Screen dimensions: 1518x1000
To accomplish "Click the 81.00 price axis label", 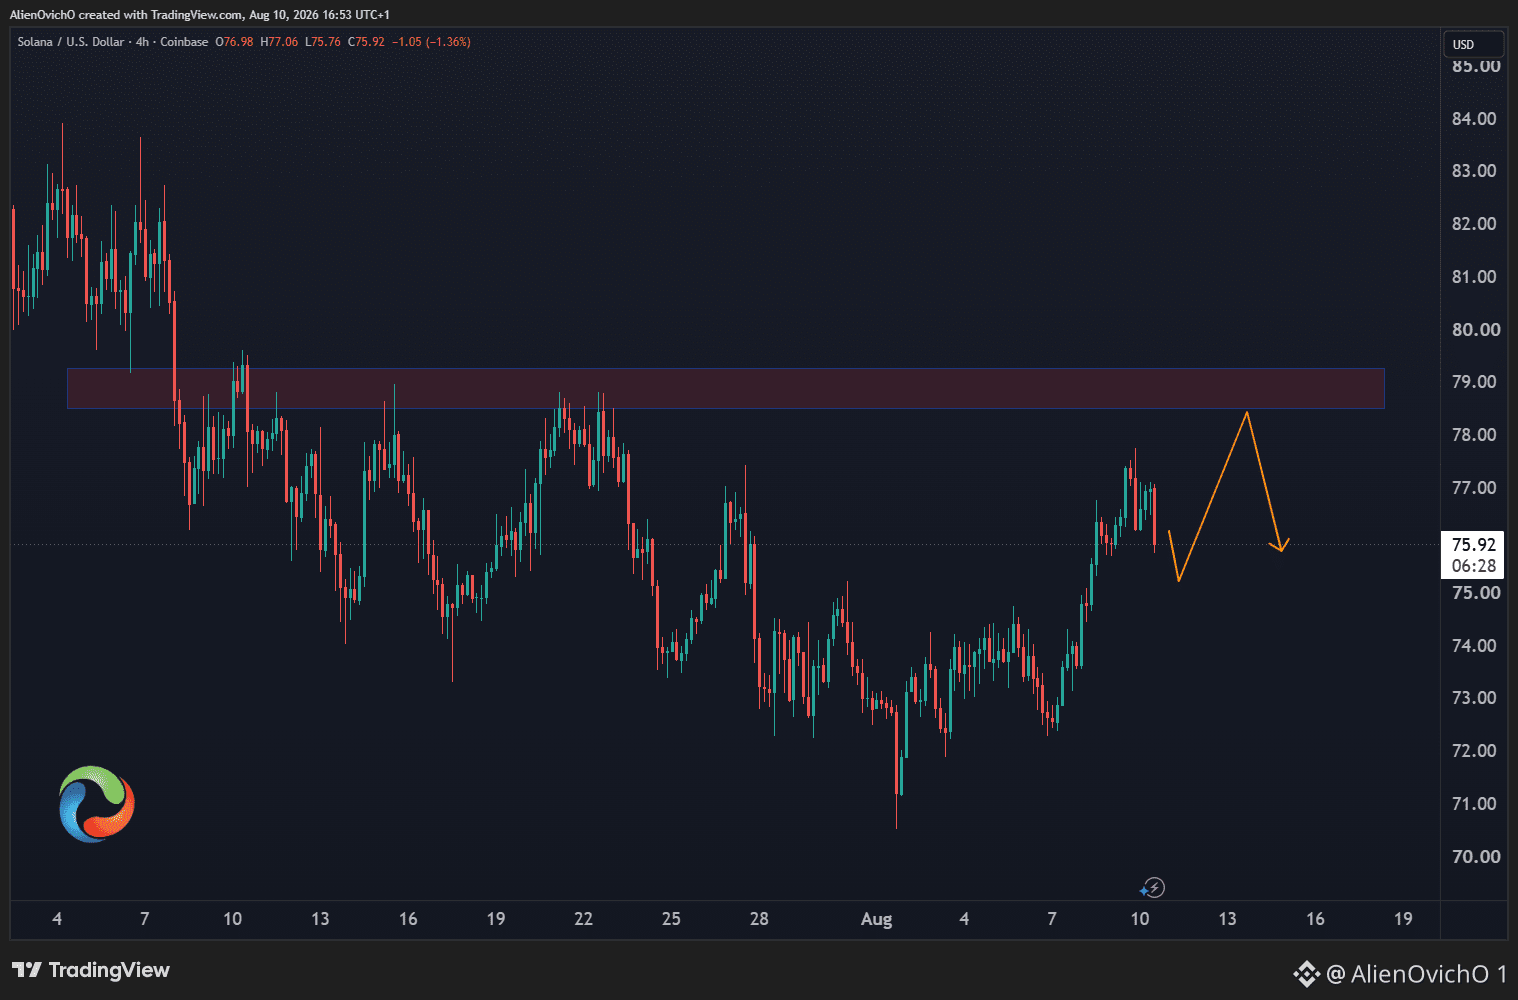I will click(1474, 277).
